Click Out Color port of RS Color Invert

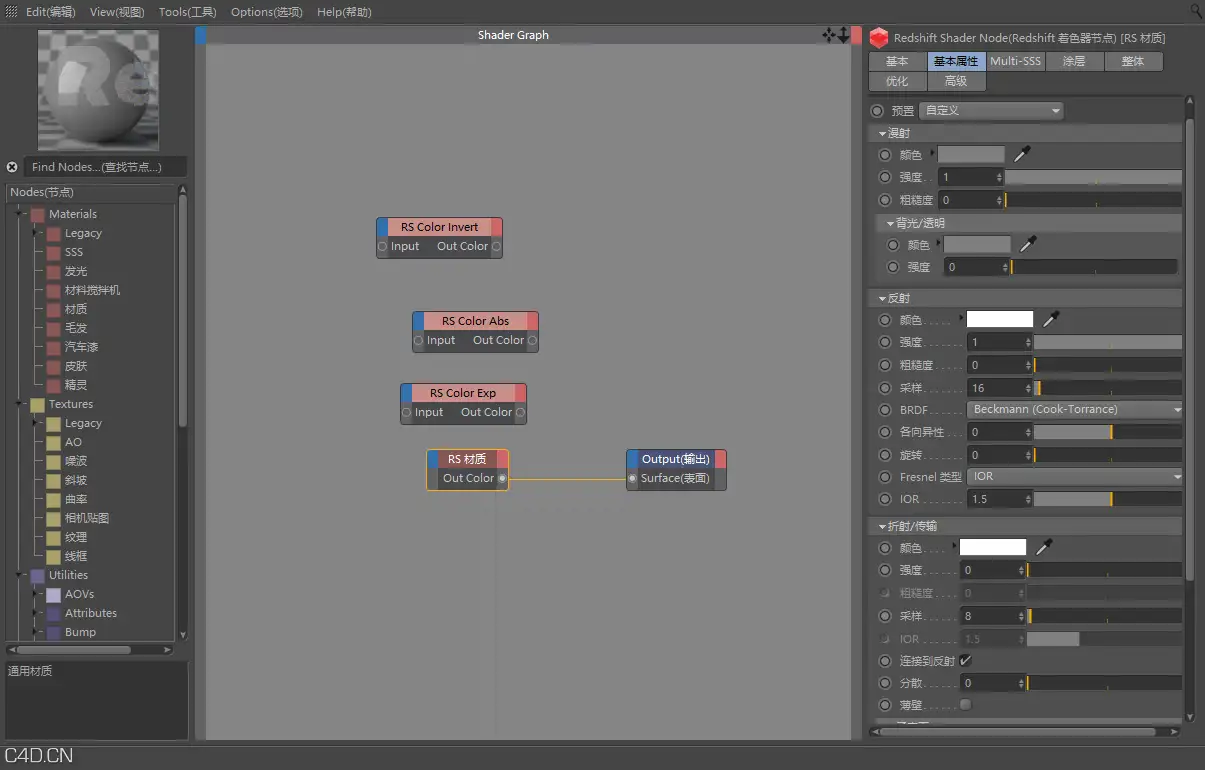click(x=496, y=246)
